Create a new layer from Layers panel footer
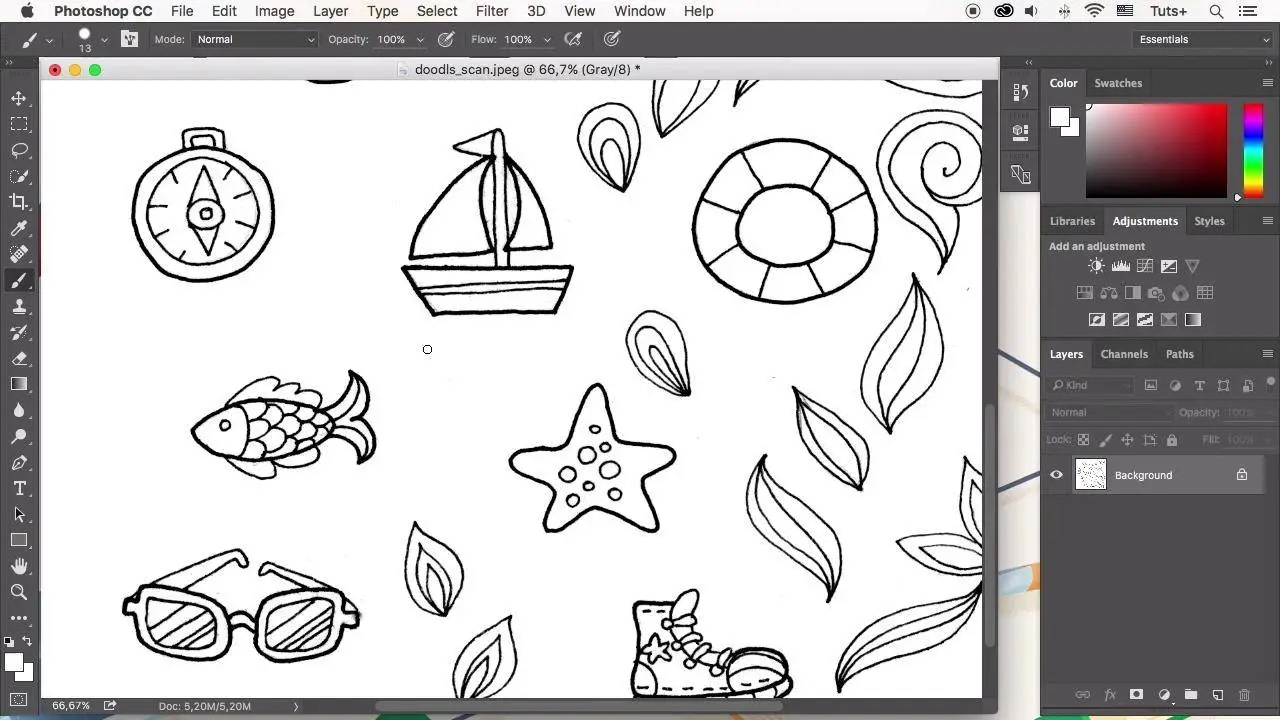This screenshot has height=720, width=1280. click(x=1218, y=695)
